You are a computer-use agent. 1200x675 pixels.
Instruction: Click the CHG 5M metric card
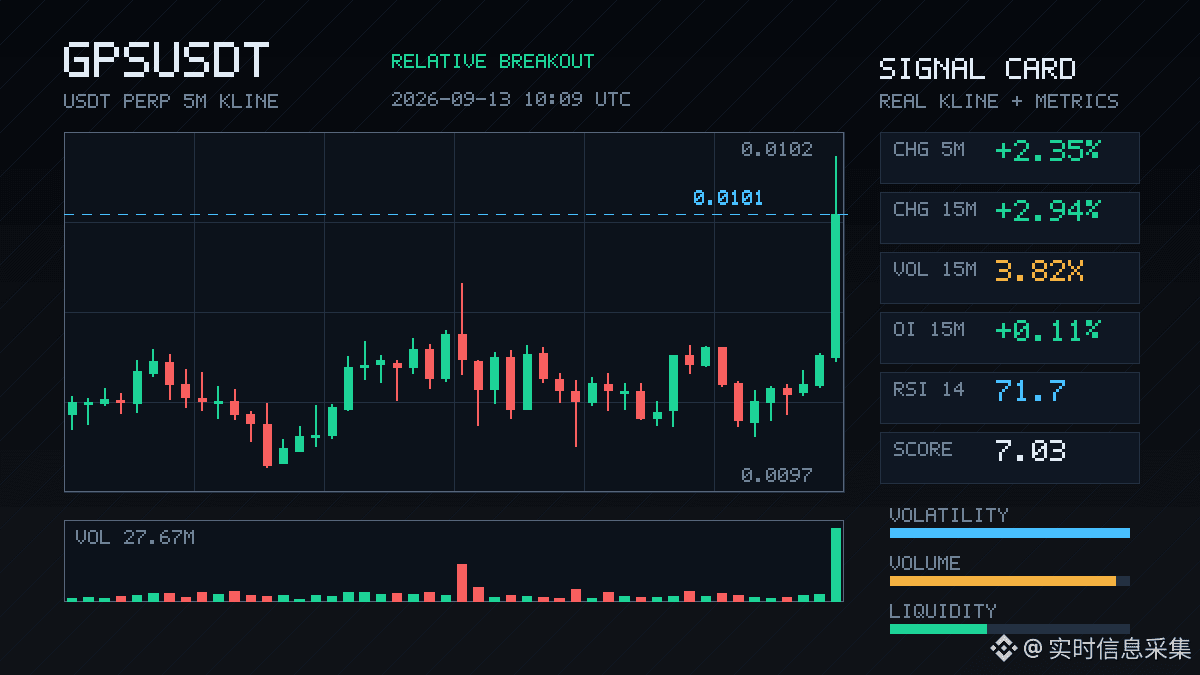(1009, 157)
